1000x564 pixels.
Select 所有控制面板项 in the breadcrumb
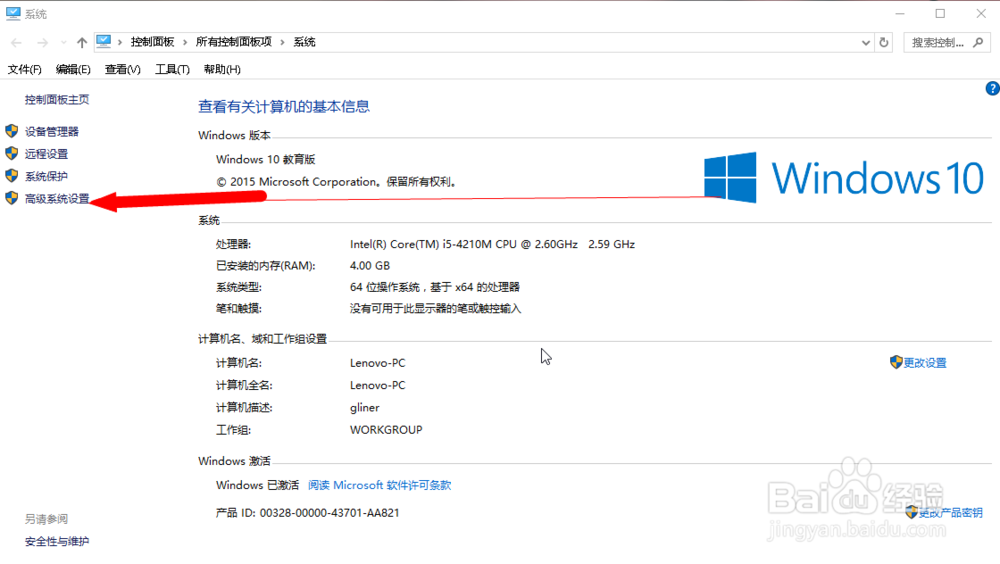pos(233,42)
